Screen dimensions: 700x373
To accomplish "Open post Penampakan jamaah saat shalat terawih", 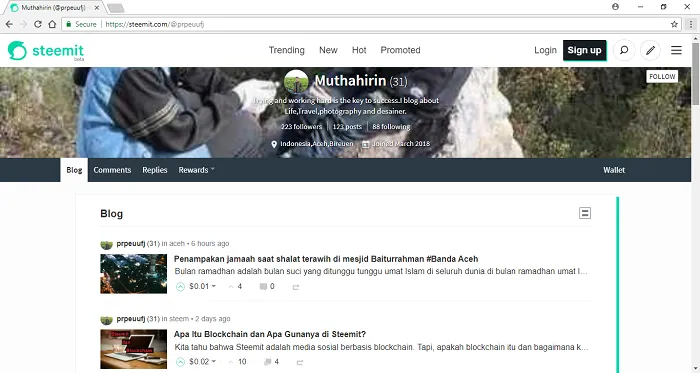I will pos(326,259).
